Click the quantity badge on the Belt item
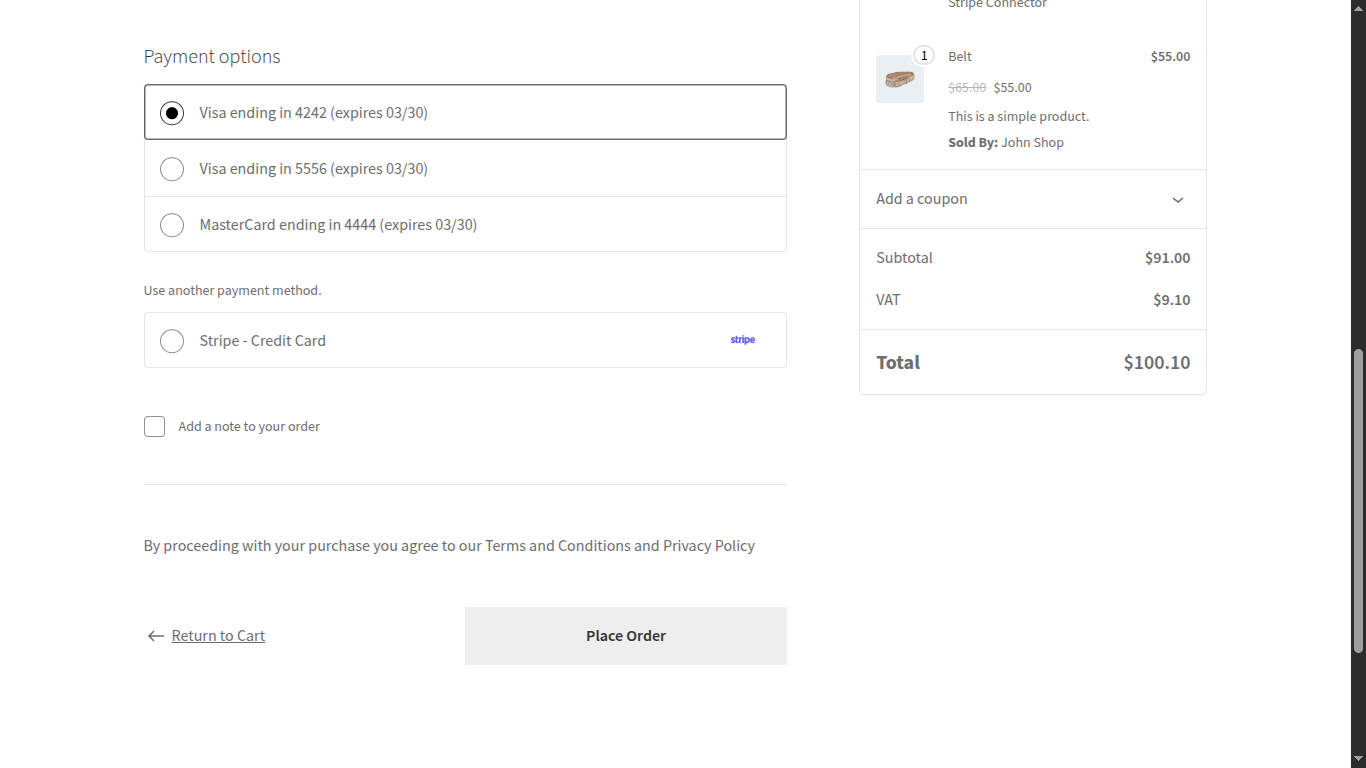This screenshot has height=768, width=1366. coord(923,55)
